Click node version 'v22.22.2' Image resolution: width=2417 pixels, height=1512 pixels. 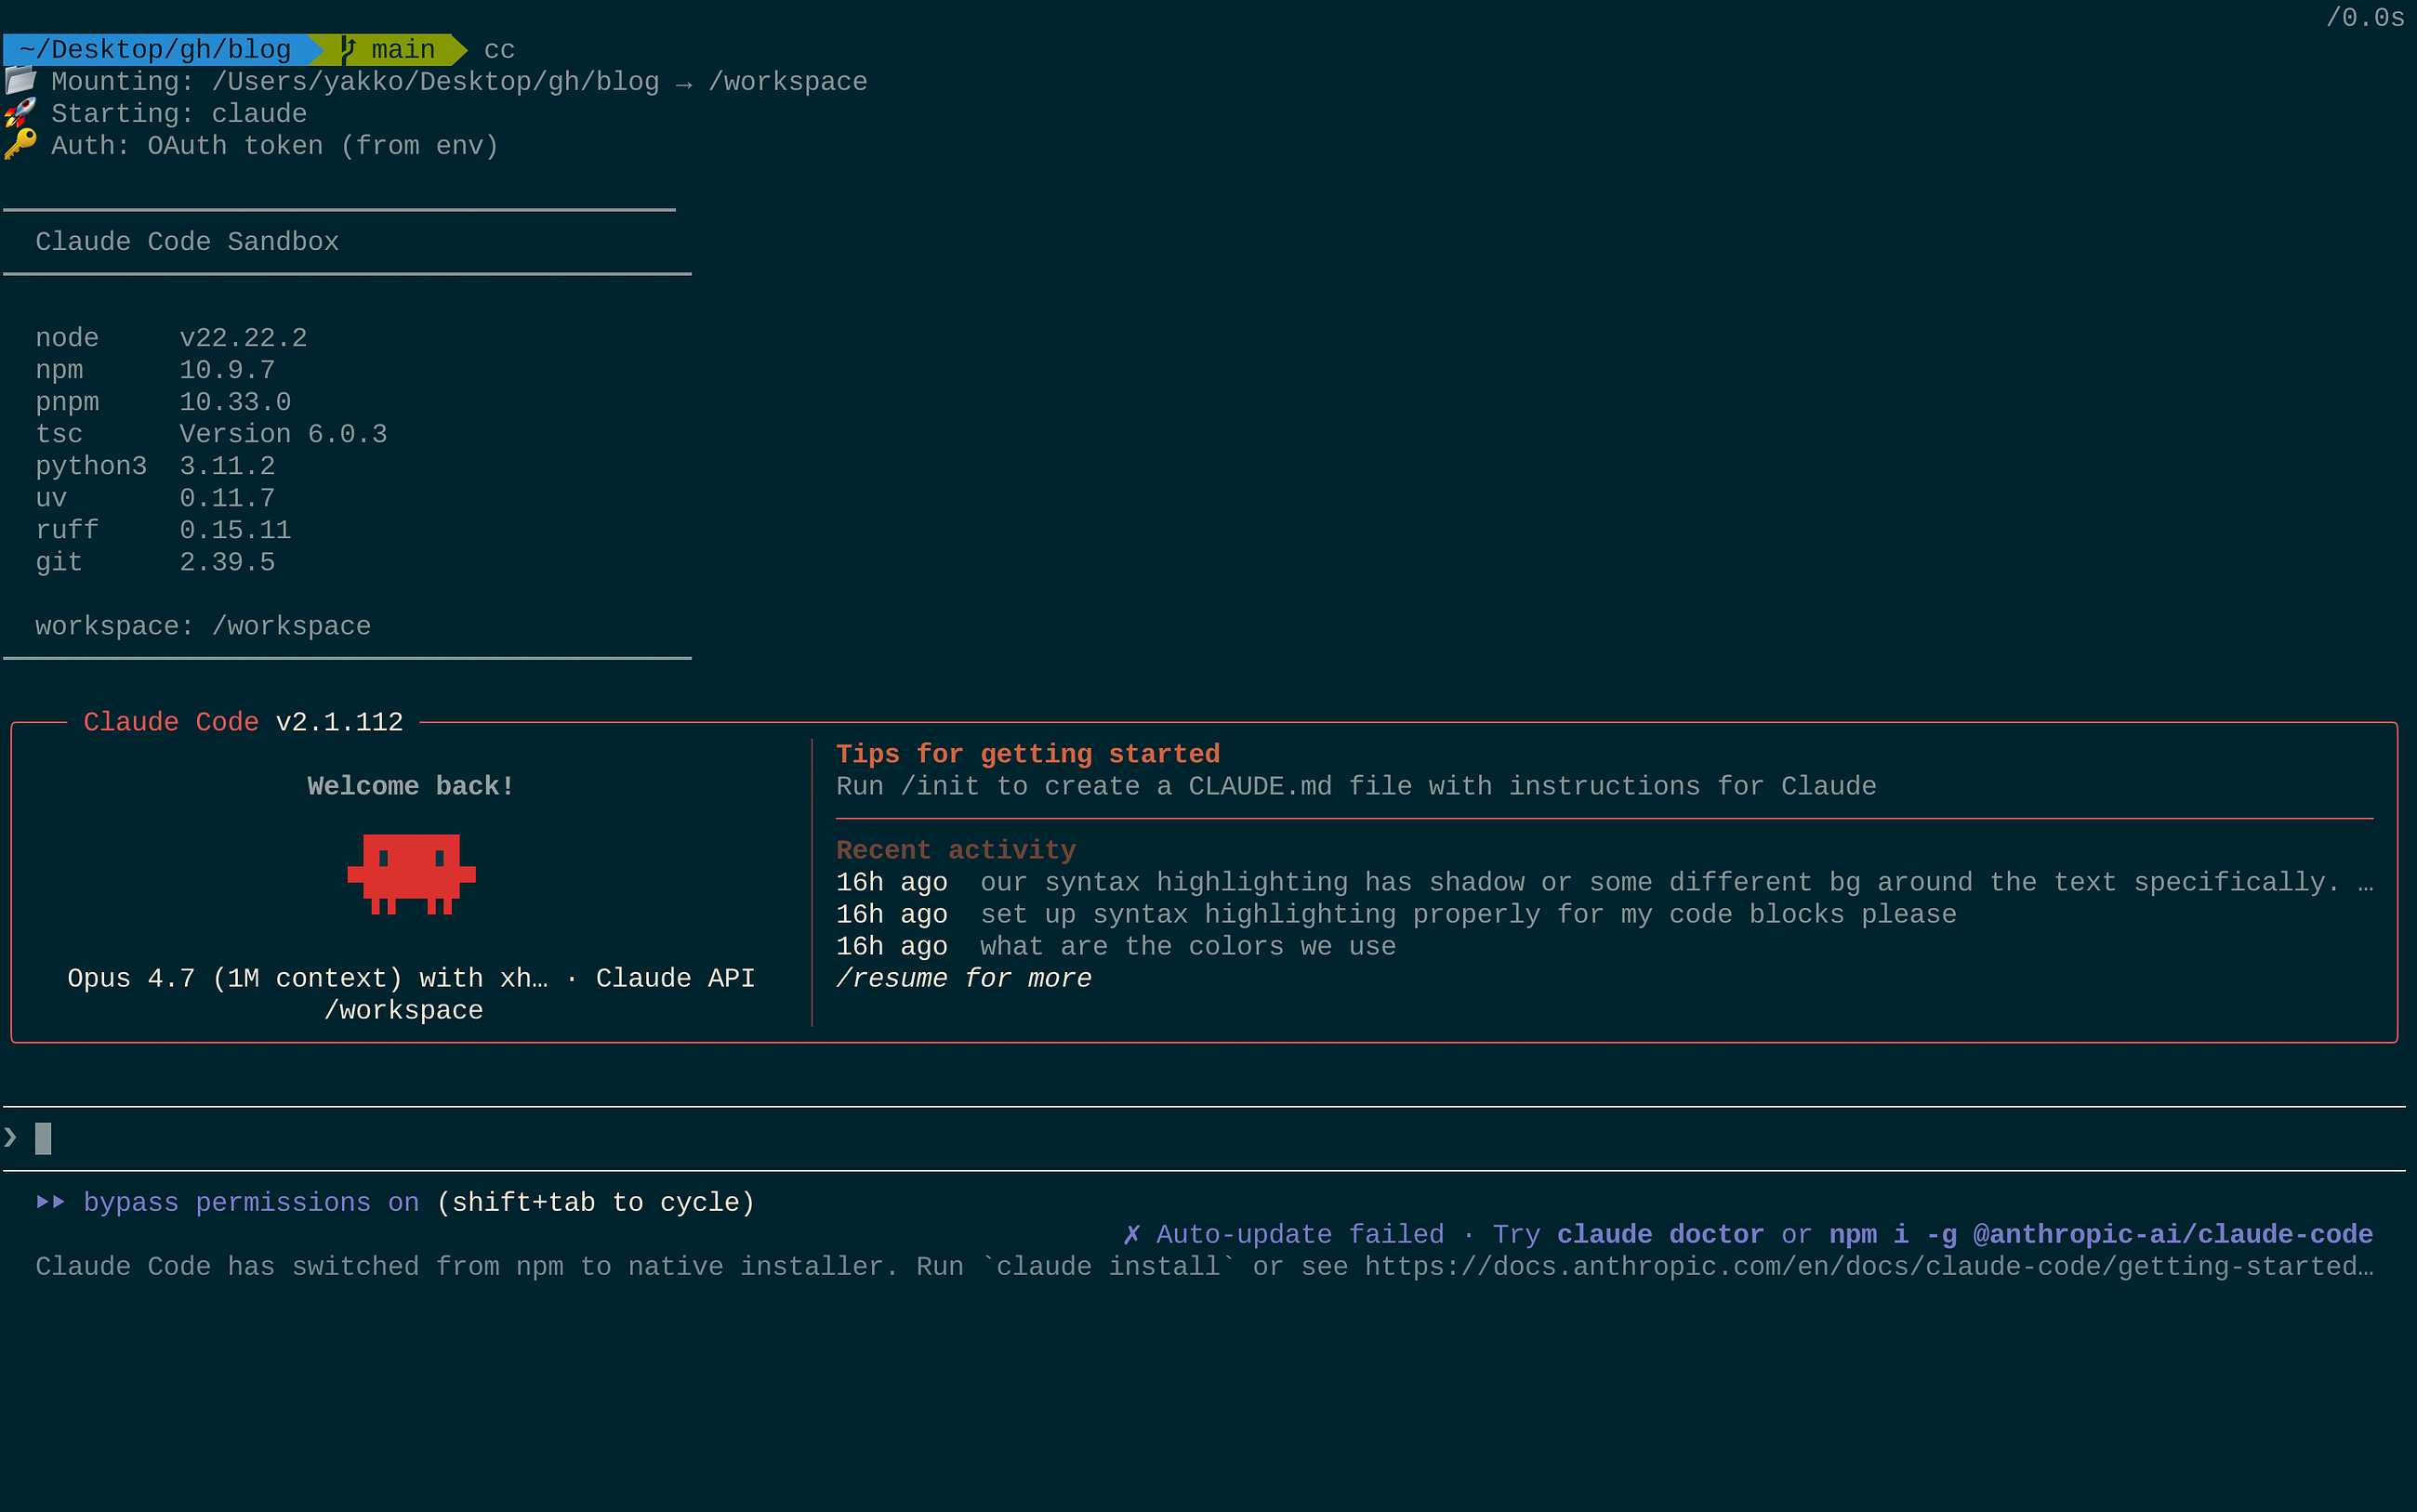(x=243, y=338)
